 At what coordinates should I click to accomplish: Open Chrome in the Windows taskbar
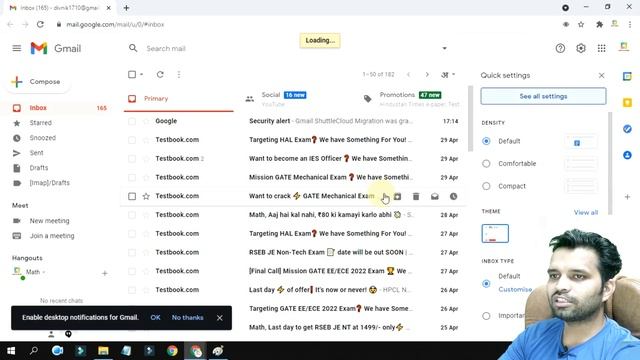coord(172,351)
